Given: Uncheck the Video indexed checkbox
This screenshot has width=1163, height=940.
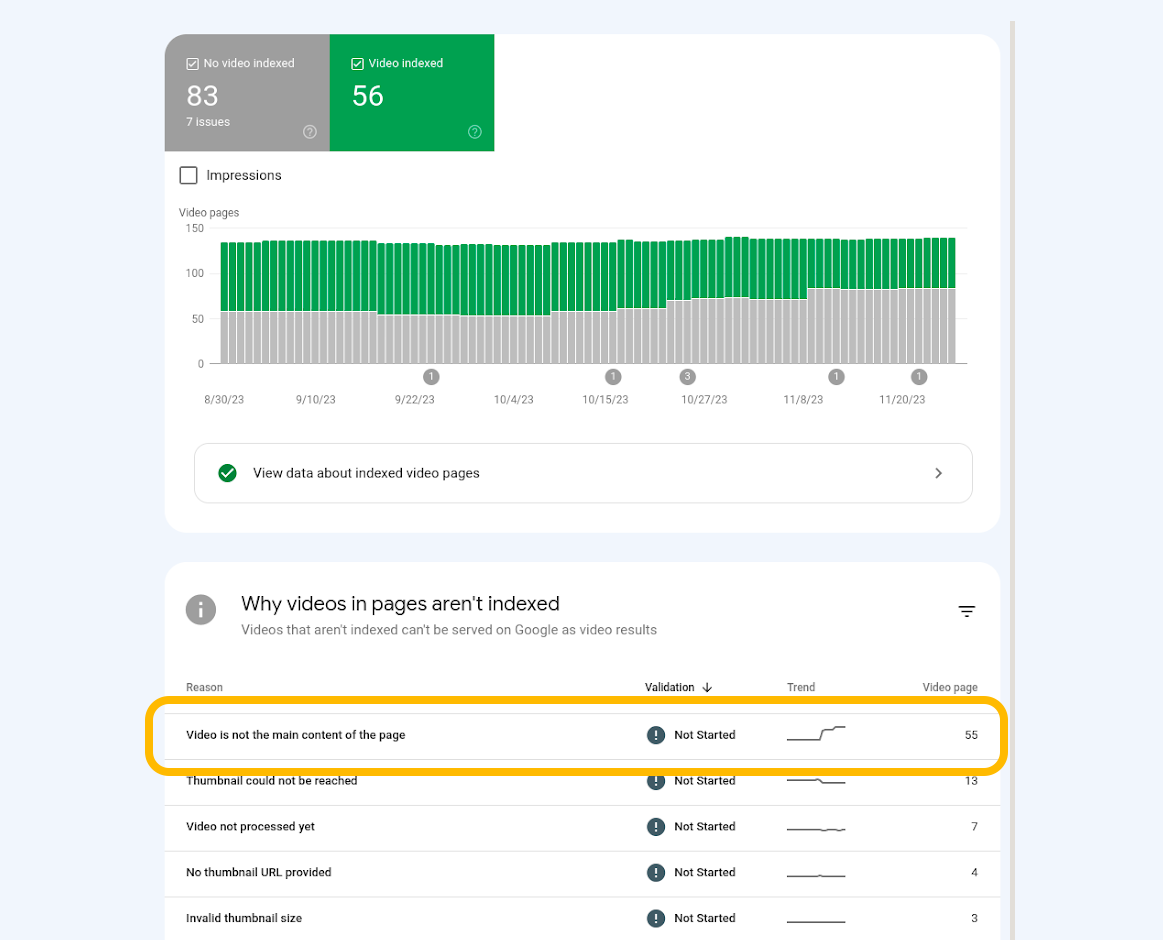Looking at the screenshot, I should click(357, 63).
